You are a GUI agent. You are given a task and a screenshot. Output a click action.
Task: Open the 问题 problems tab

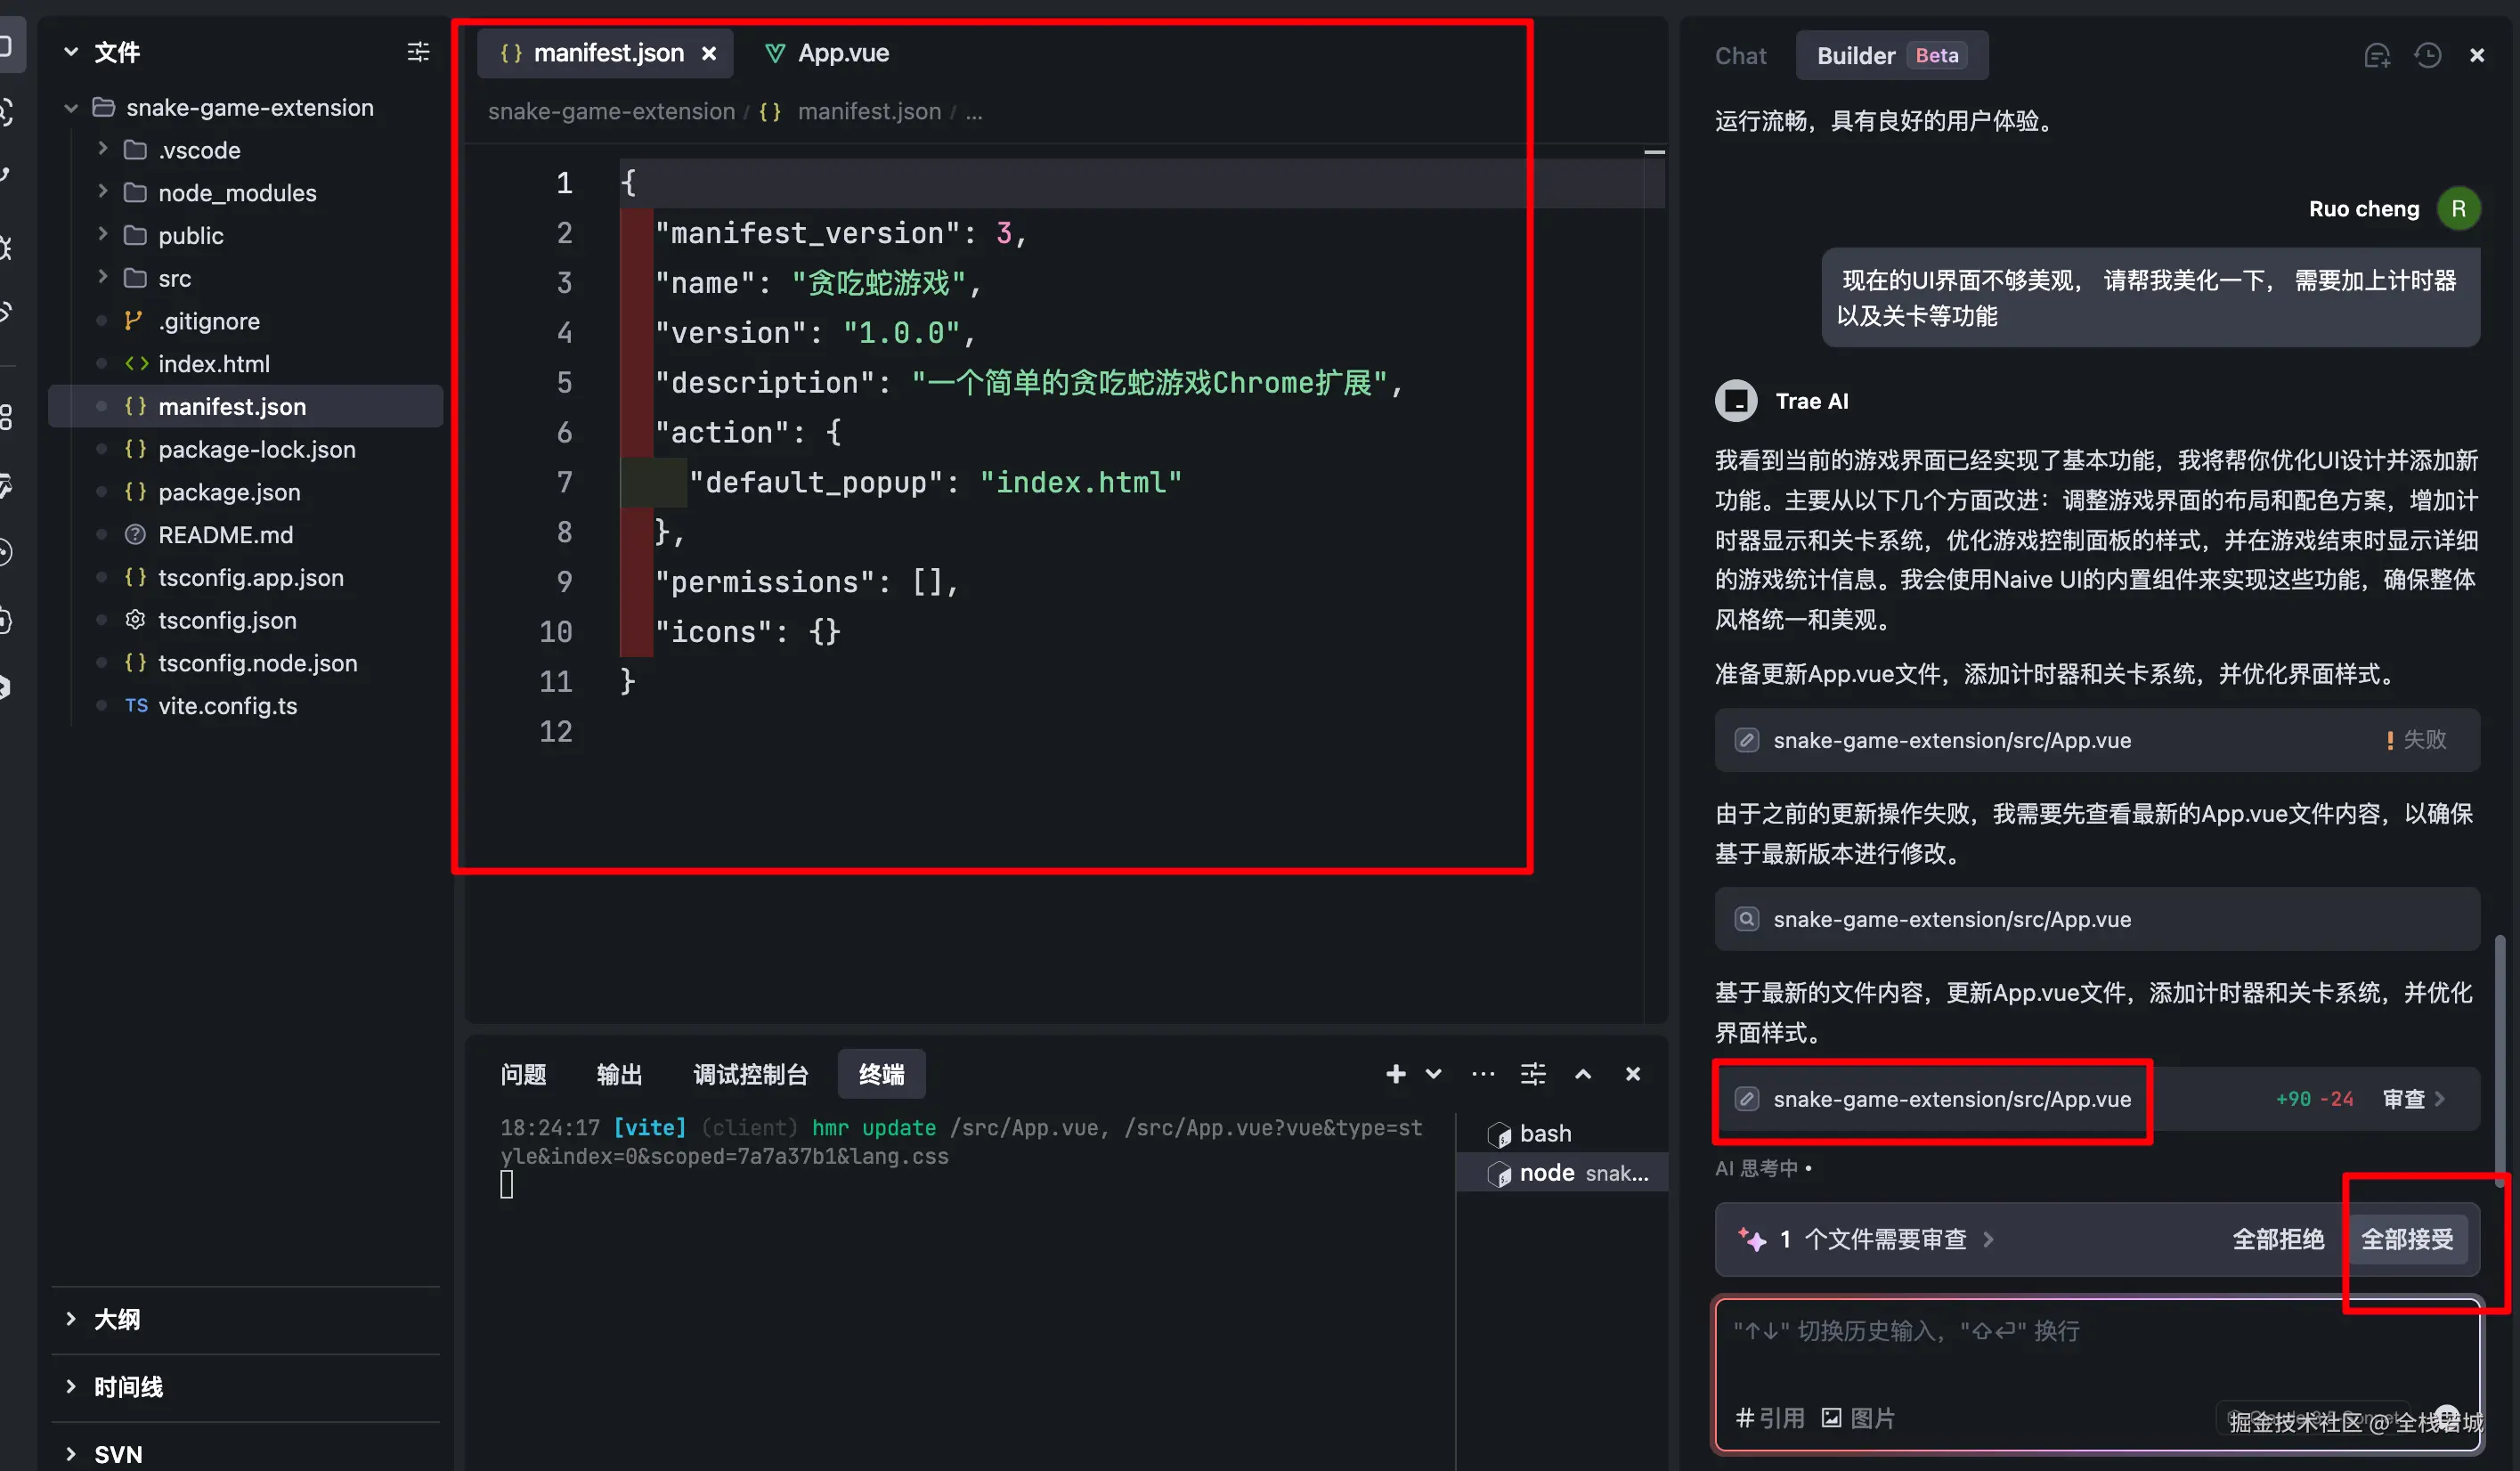pos(523,1074)
